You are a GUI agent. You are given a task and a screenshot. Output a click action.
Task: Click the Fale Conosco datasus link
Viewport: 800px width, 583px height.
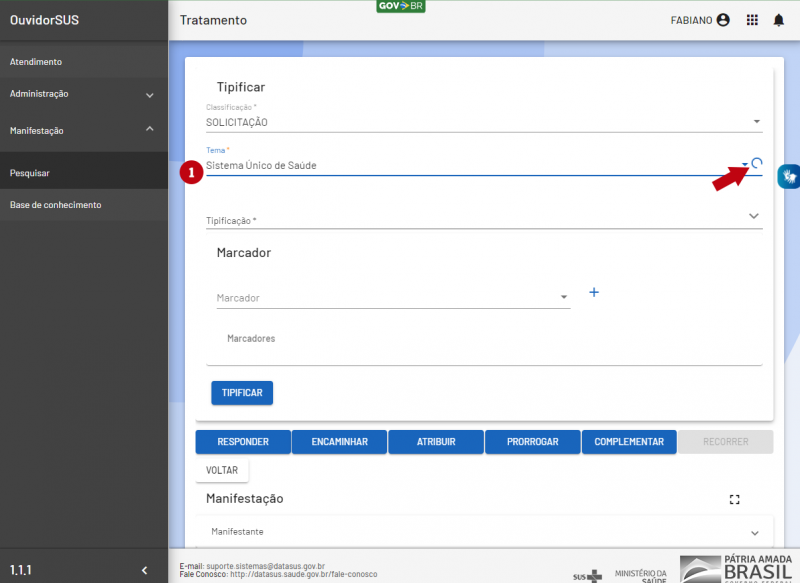303,575
